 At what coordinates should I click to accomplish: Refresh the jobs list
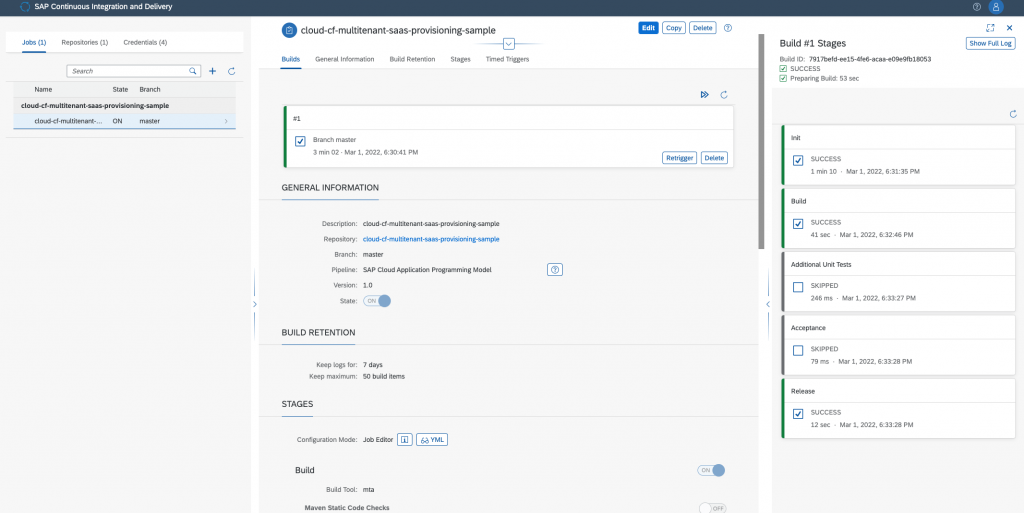coord(231,71)
